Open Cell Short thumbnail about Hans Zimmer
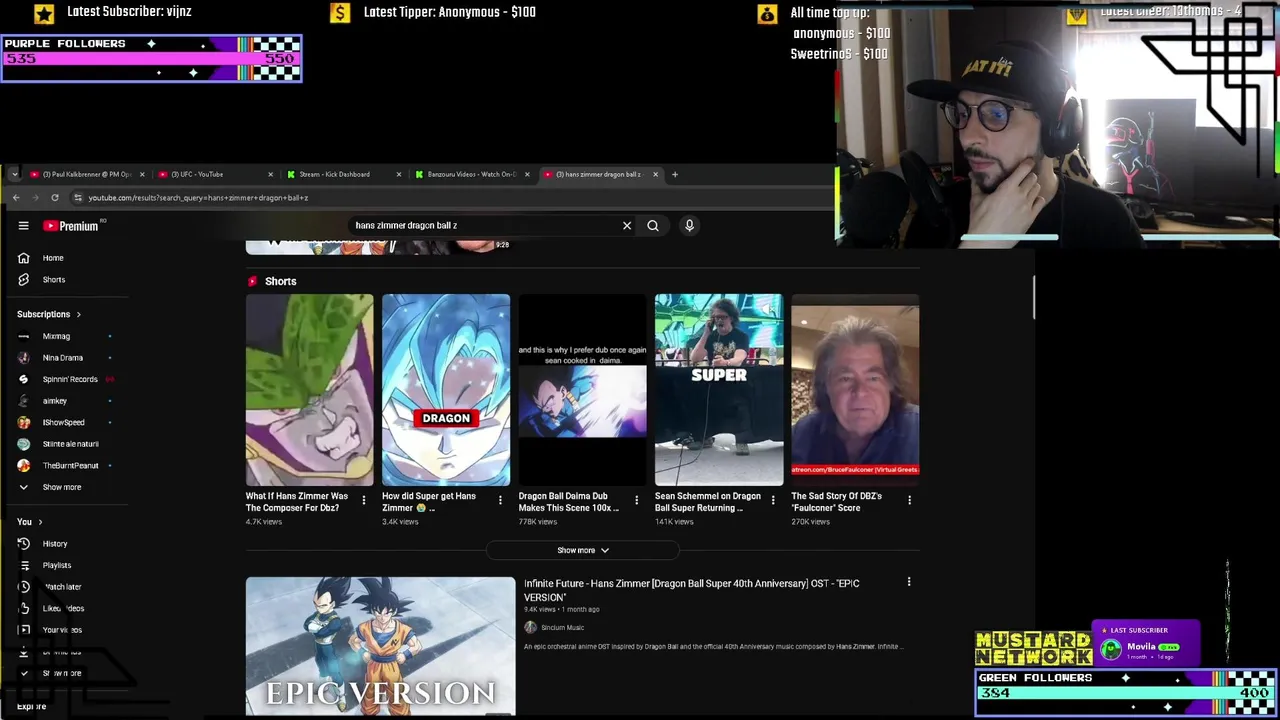 (x=310, y=390)
